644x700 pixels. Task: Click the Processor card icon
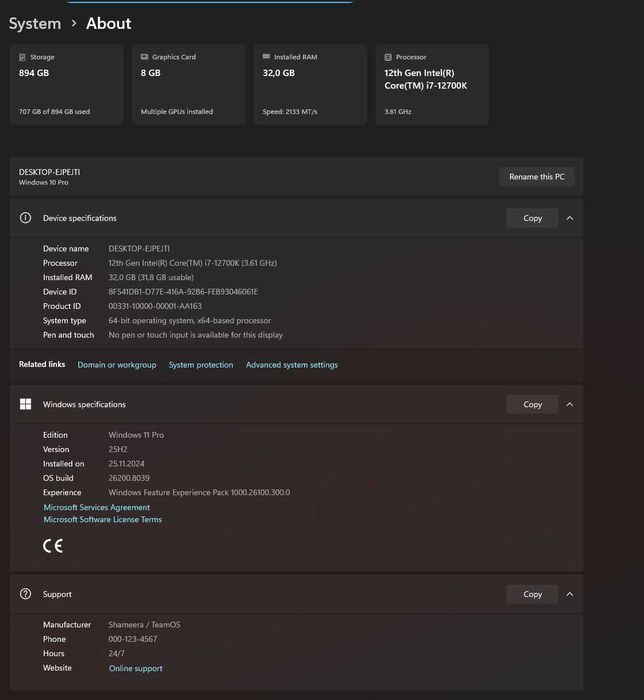click(388, 57)
